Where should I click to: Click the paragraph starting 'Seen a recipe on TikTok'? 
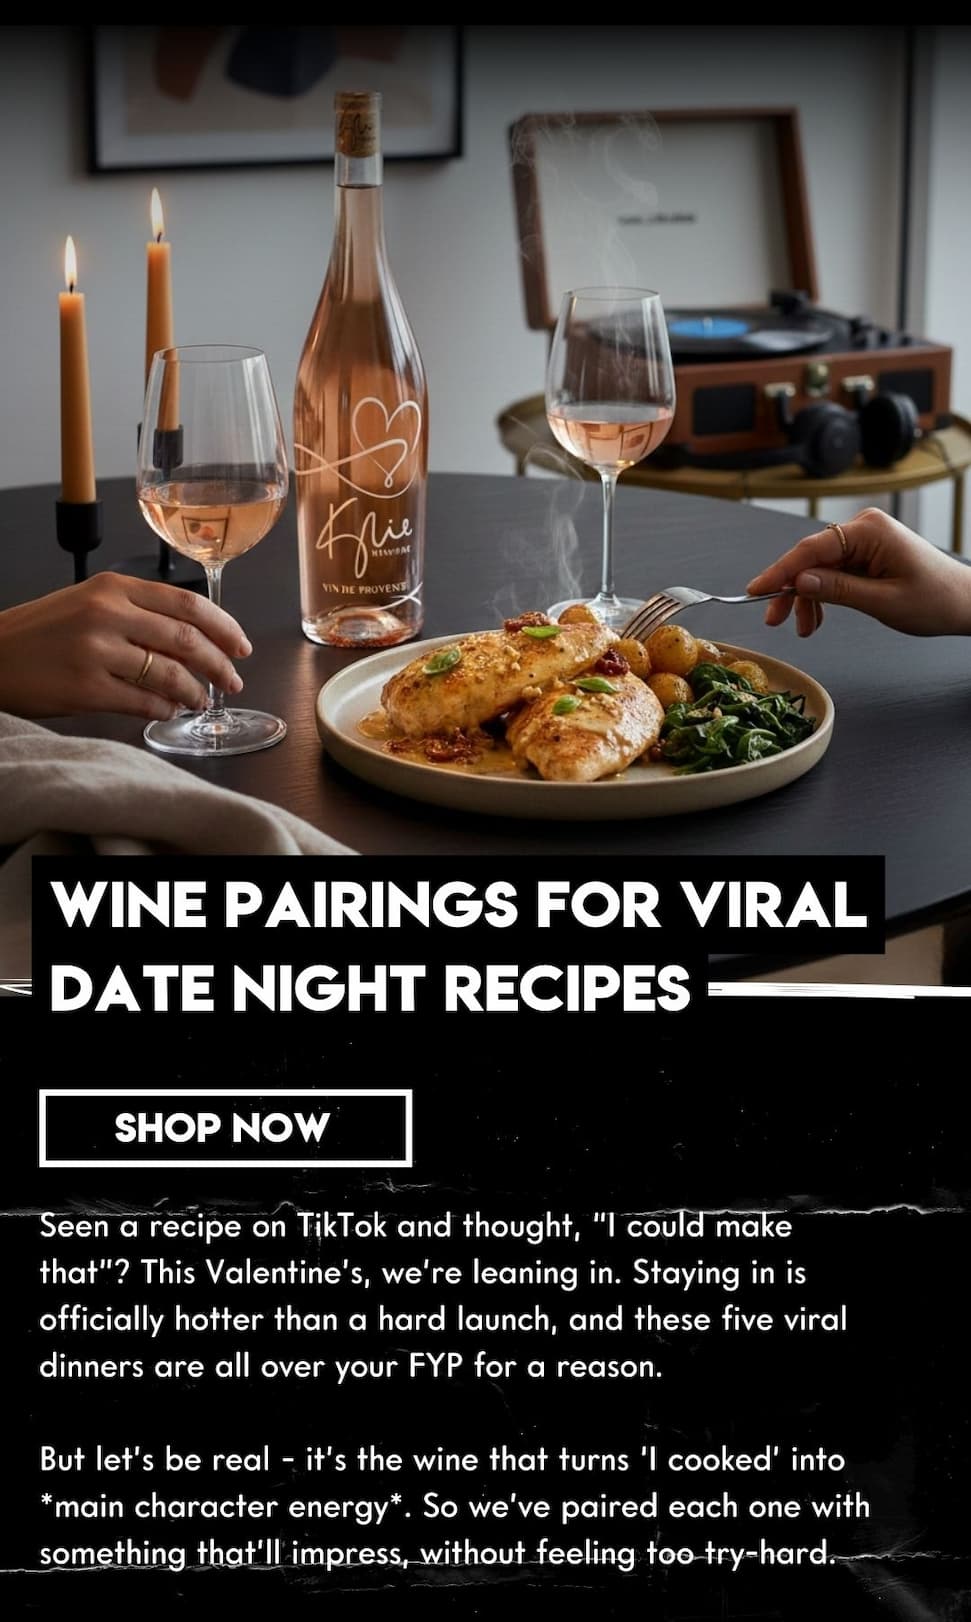tap(443, 1296)
